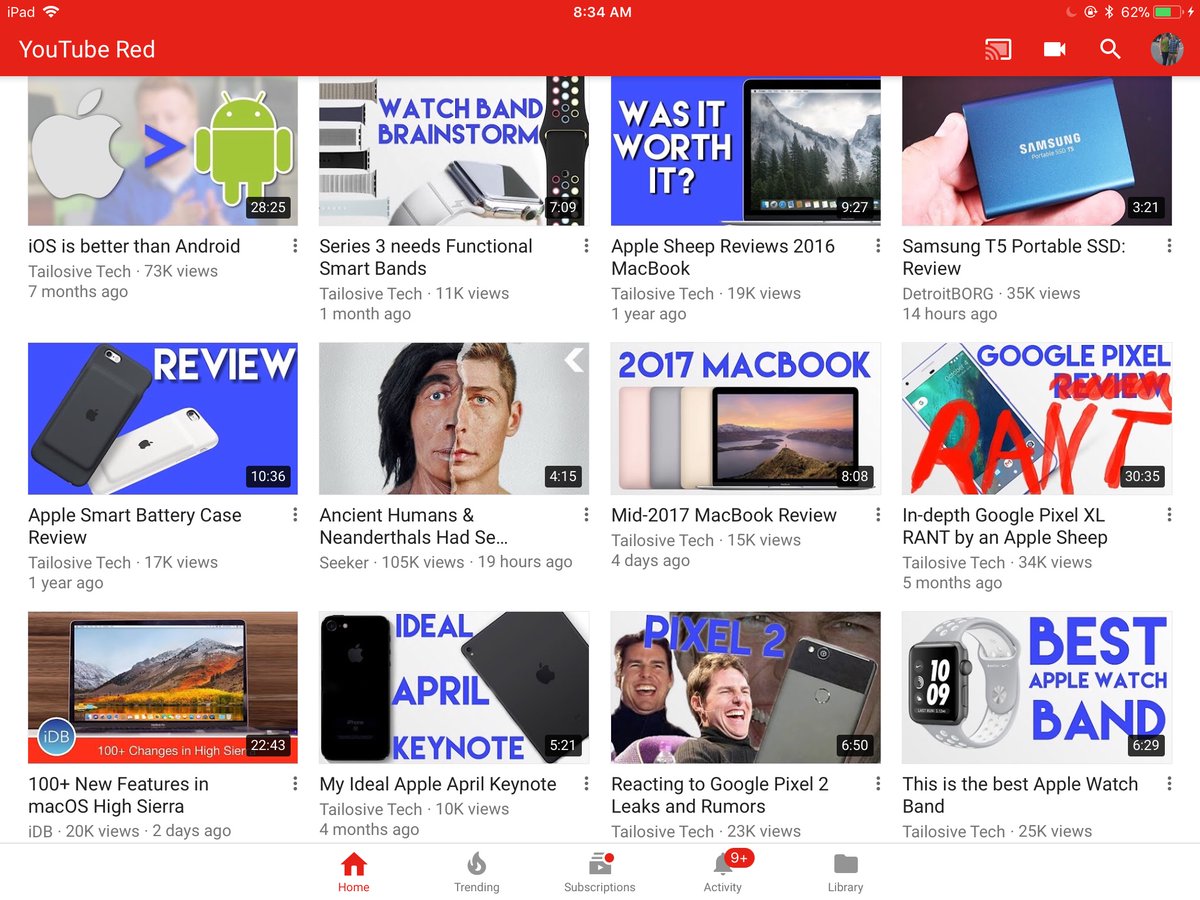Play the 2017 MacBook thumbnail

[746, 419]
